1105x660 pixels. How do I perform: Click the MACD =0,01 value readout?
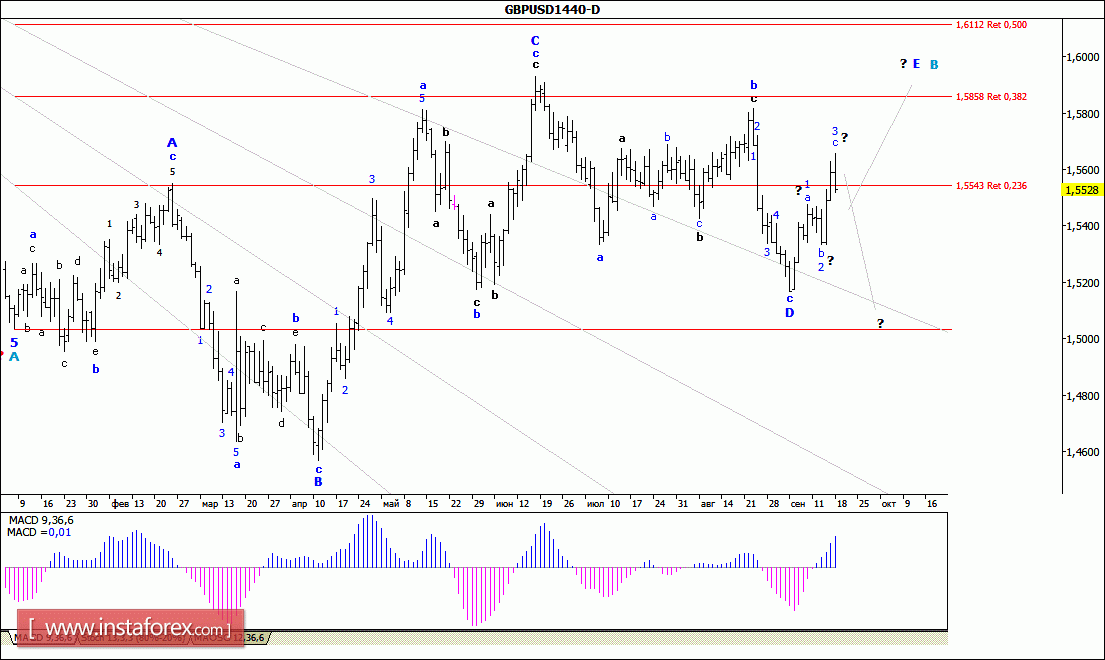tap(39, 533)
